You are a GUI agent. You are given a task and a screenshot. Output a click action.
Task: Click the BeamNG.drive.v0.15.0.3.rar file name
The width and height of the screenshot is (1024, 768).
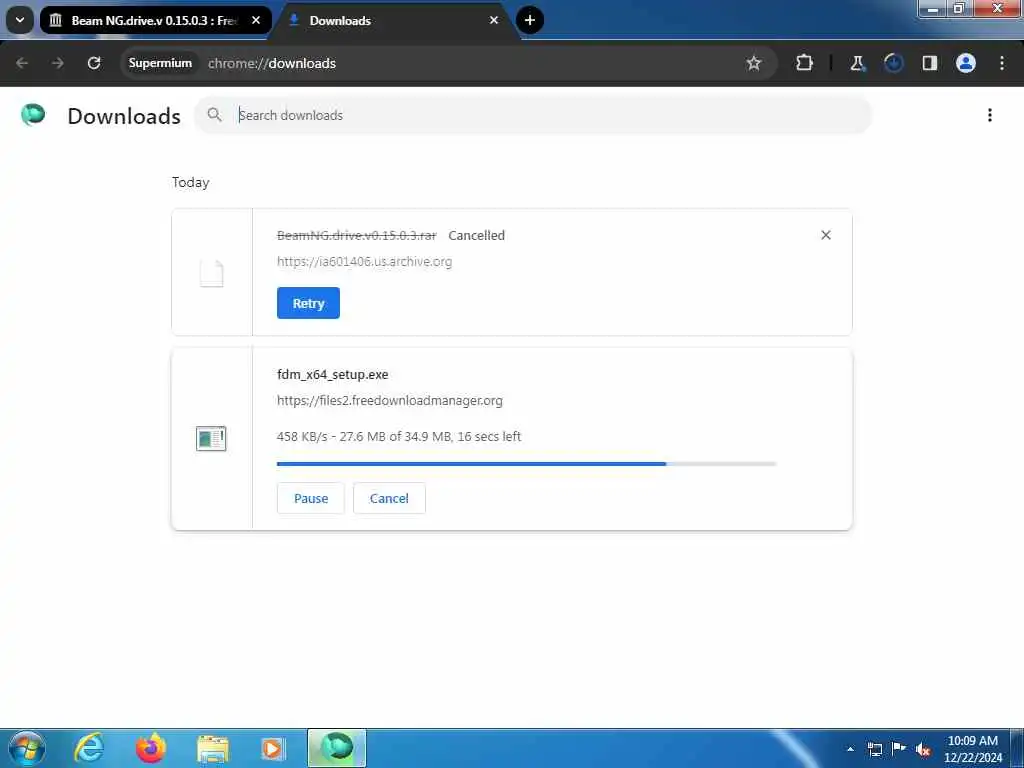(x=357, y=236)
